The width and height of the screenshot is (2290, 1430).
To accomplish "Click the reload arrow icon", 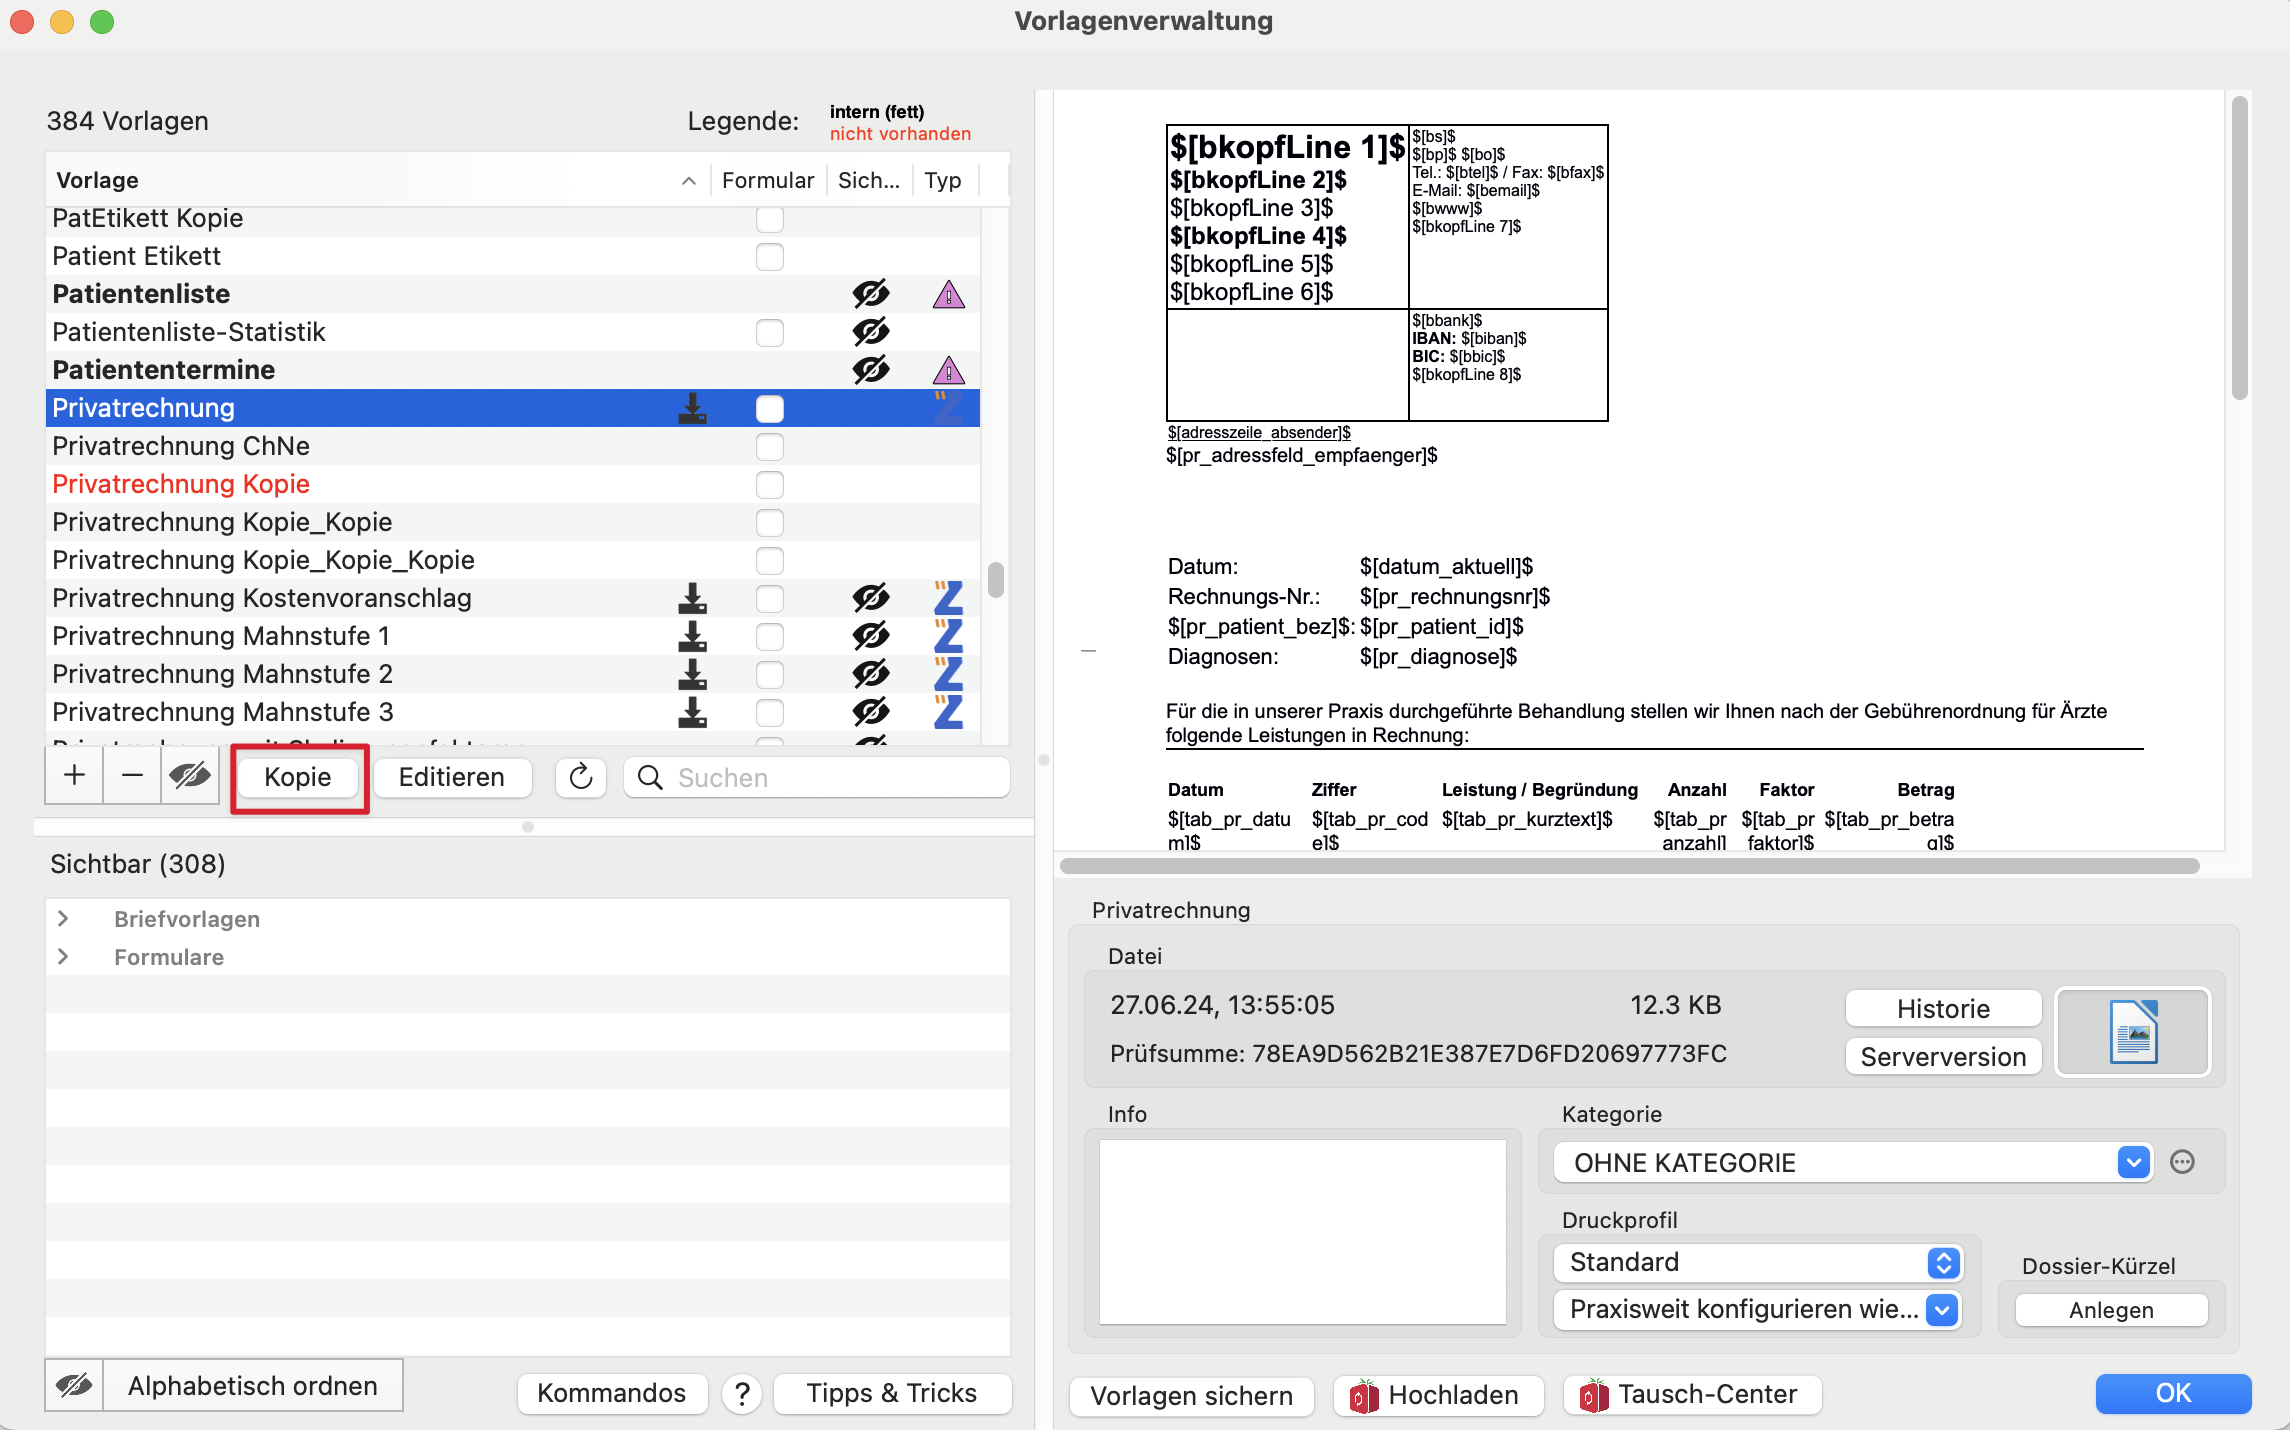I will click(x=581, y=777).
